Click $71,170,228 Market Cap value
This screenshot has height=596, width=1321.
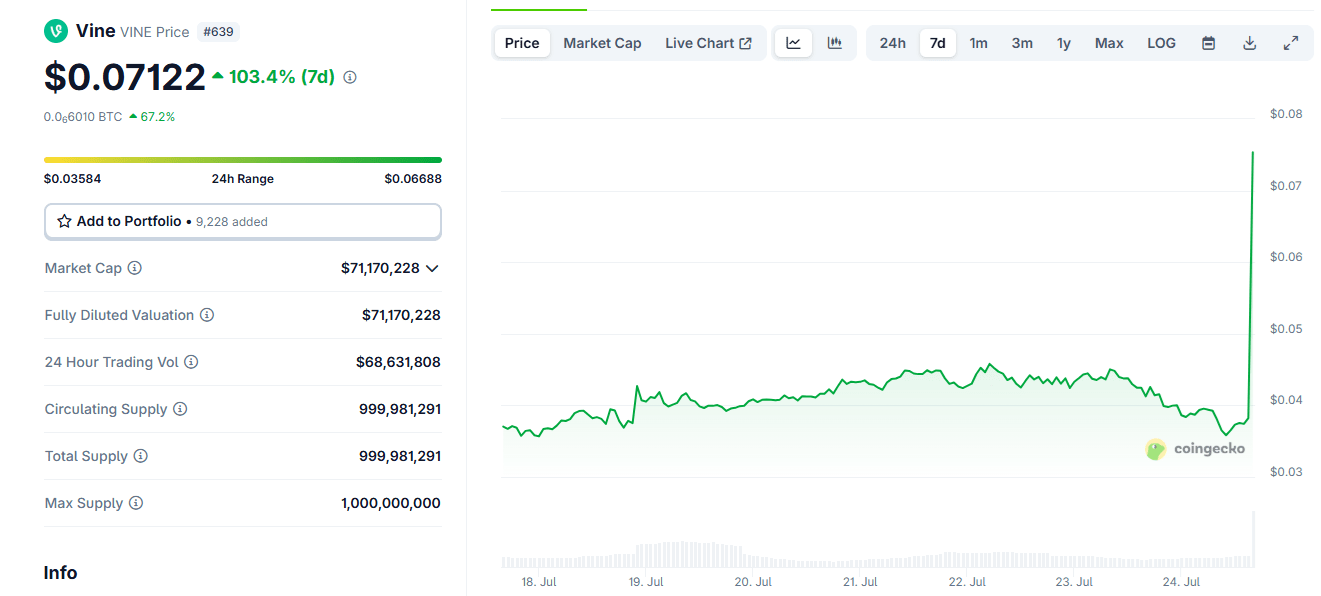[x=380, y=268]
